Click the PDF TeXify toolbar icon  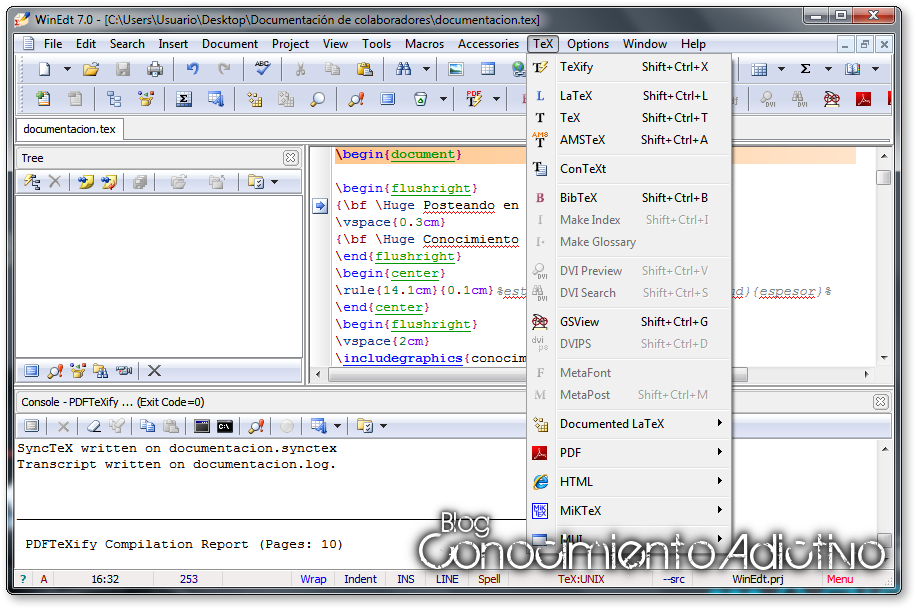474,99
